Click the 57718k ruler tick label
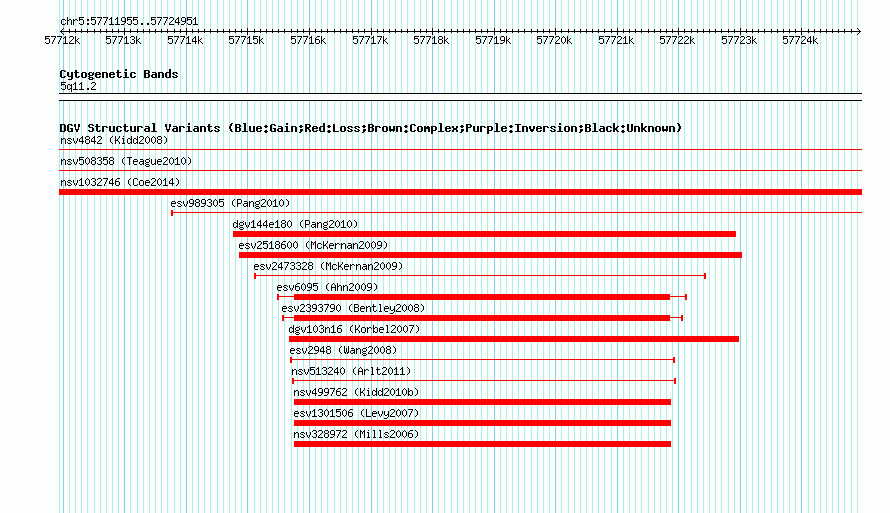Viewport: 890px width, 513px height. [x=431, y=40]
